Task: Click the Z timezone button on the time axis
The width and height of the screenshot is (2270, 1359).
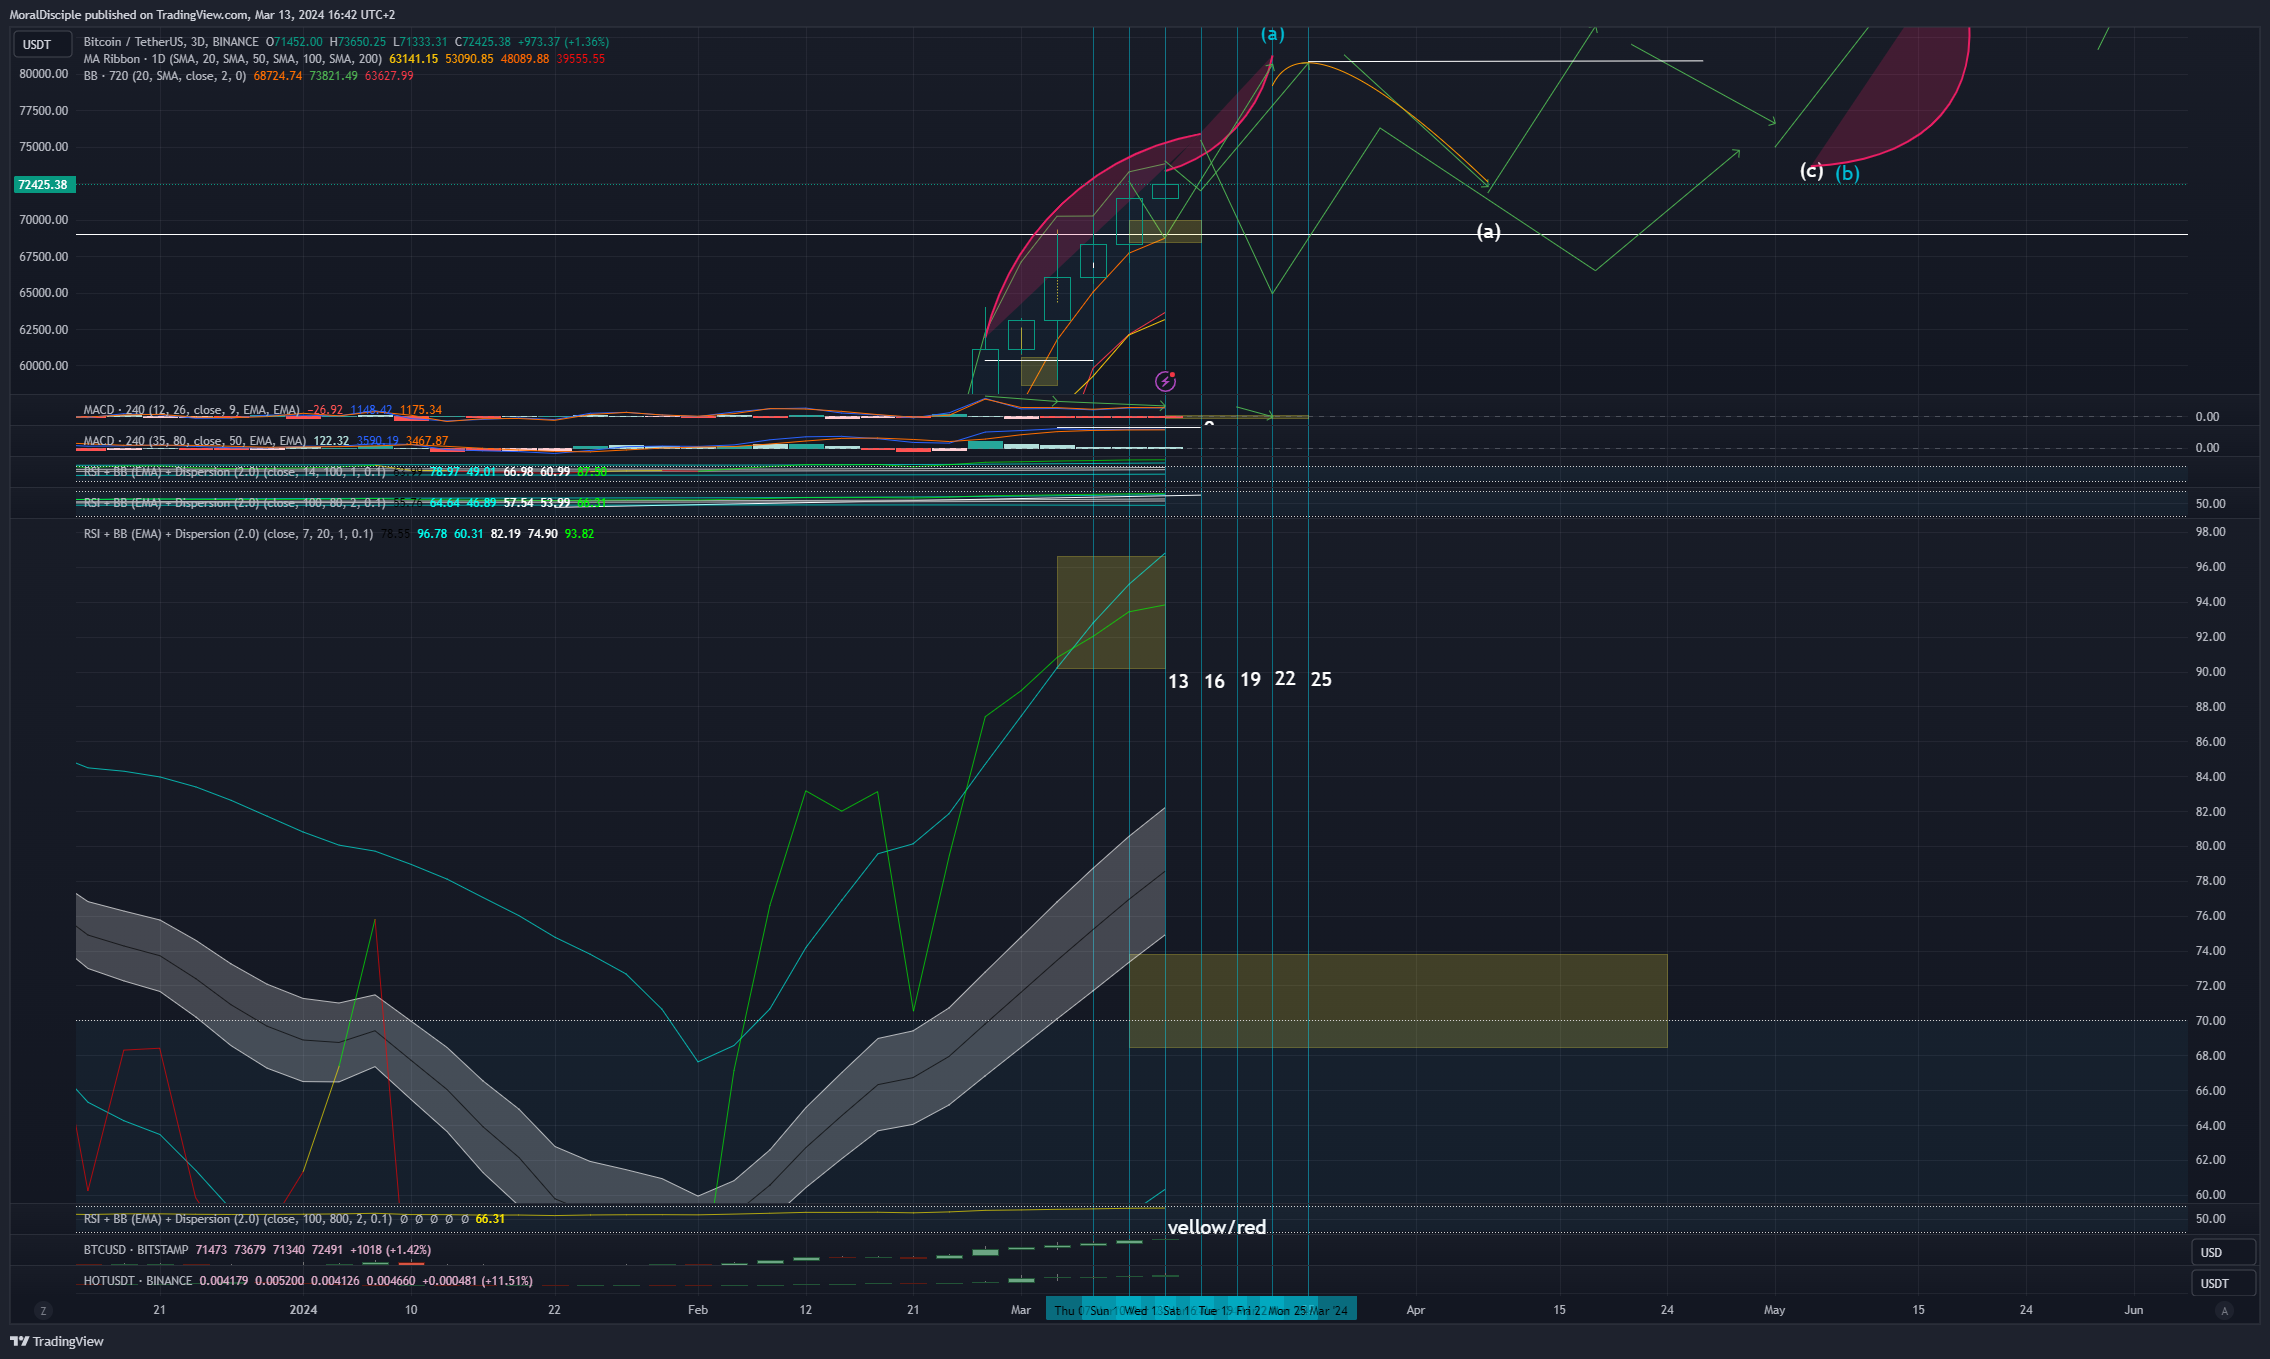Action: pos(42,1310)
